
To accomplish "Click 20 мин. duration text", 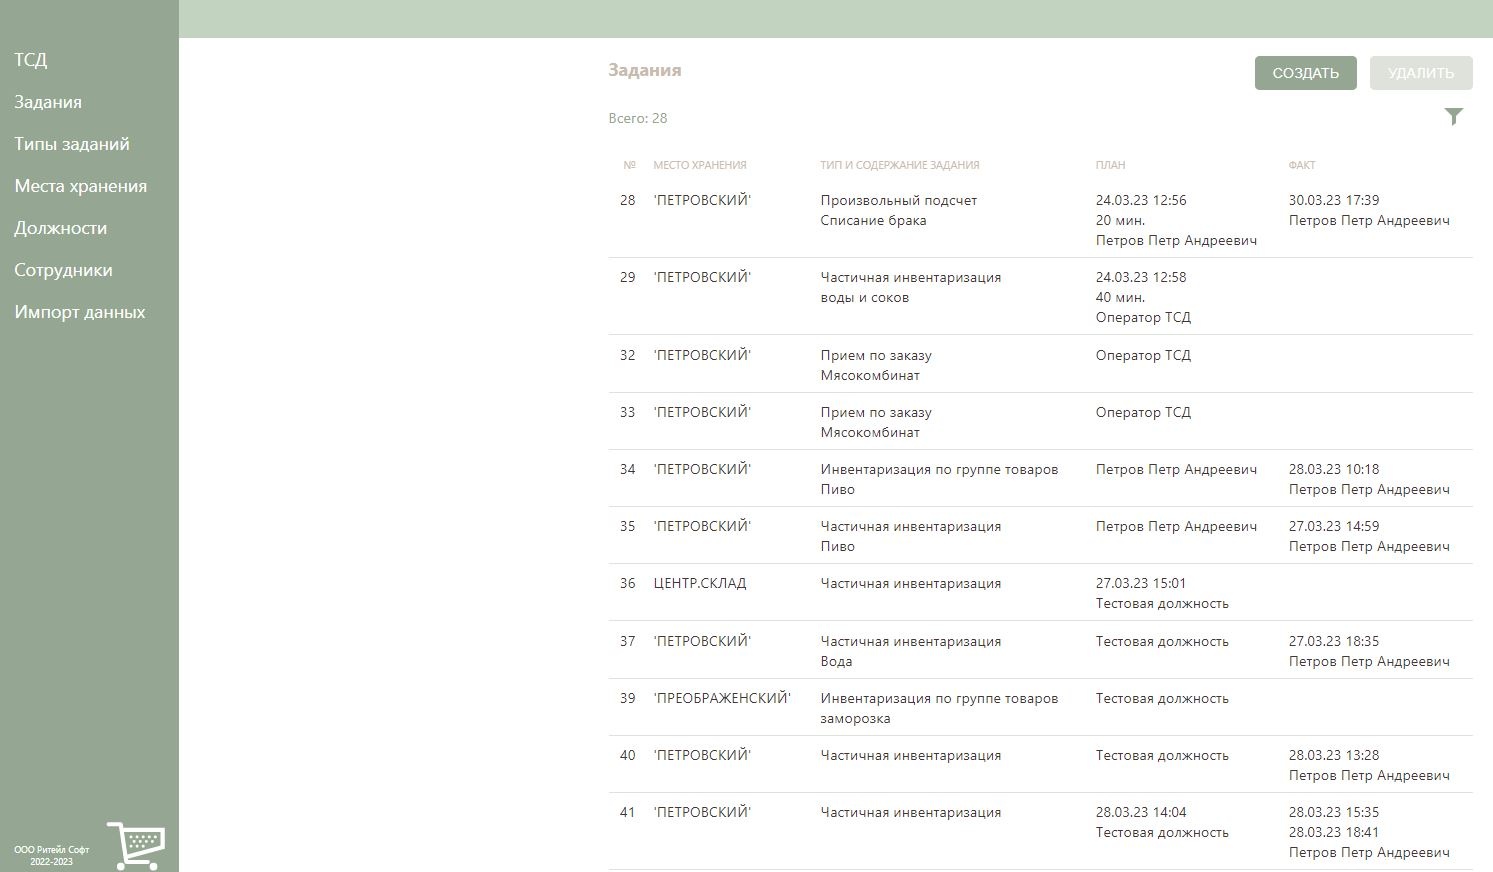I will click(1120, 220).
